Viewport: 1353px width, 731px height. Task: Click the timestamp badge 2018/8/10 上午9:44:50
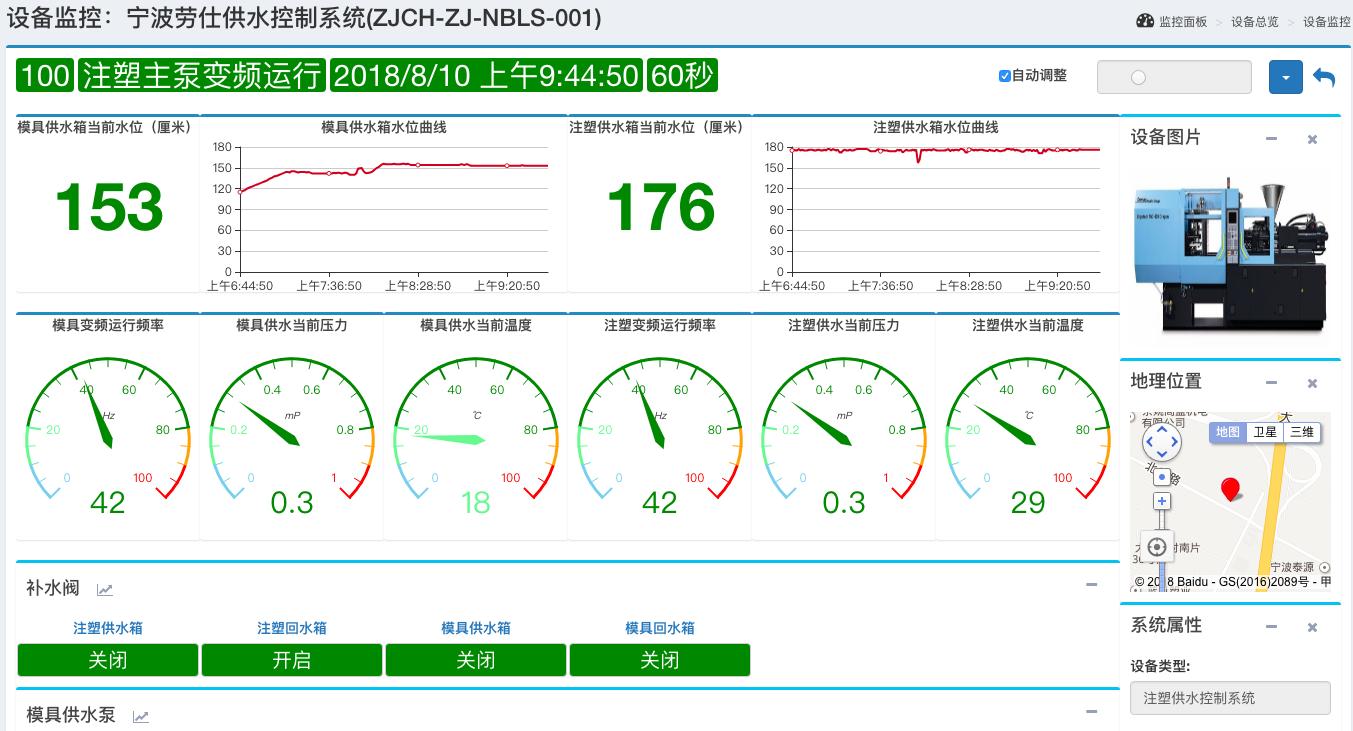486,76
